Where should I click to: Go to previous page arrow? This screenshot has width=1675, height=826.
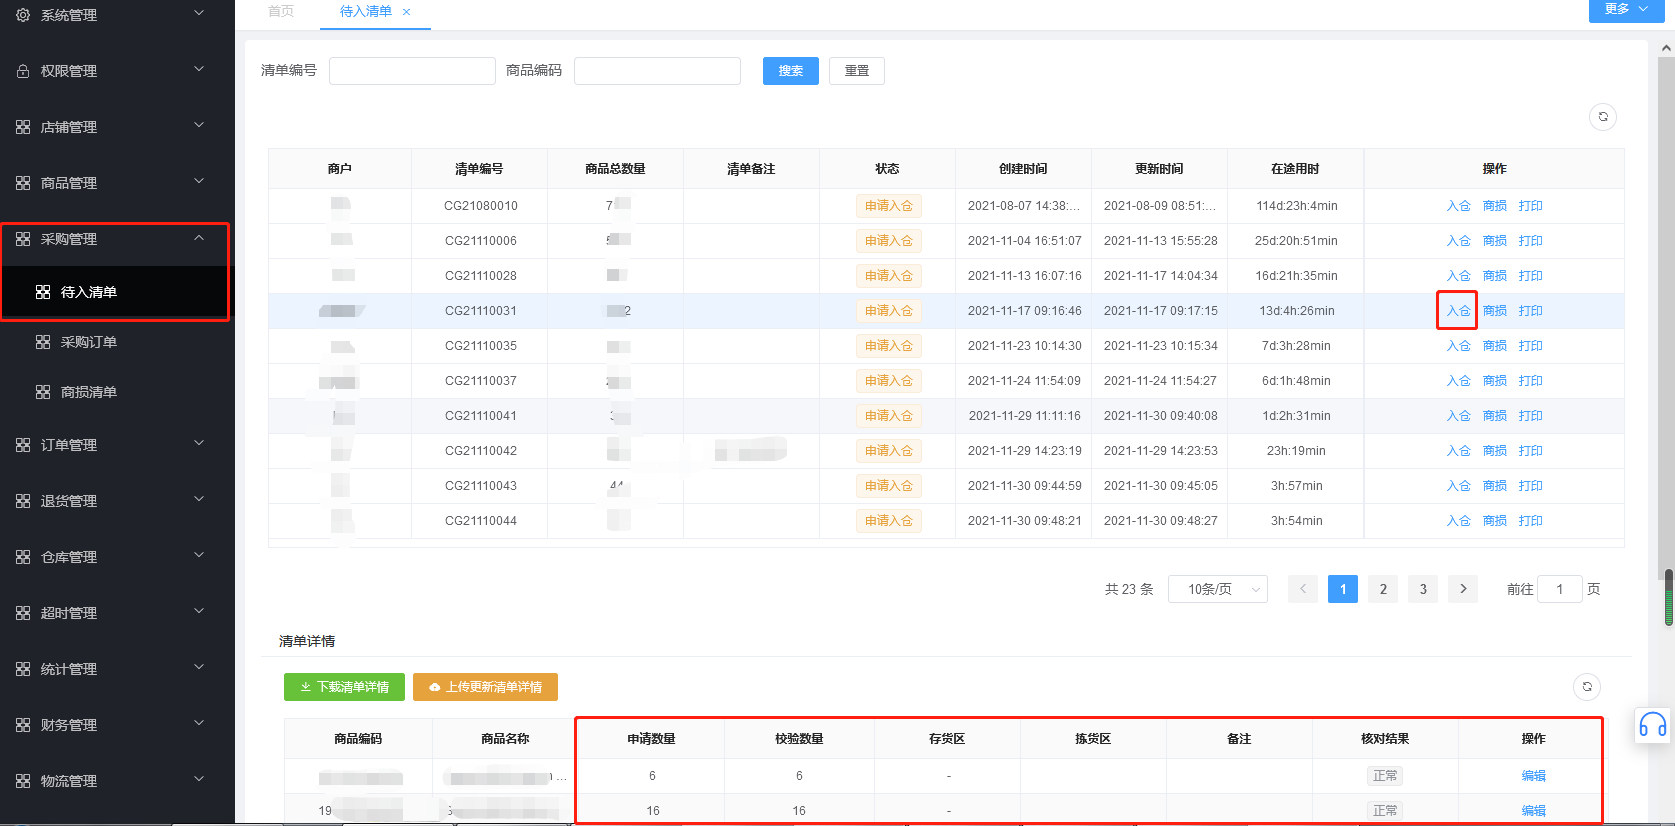pyautogui.click(x=1303, y=589)
